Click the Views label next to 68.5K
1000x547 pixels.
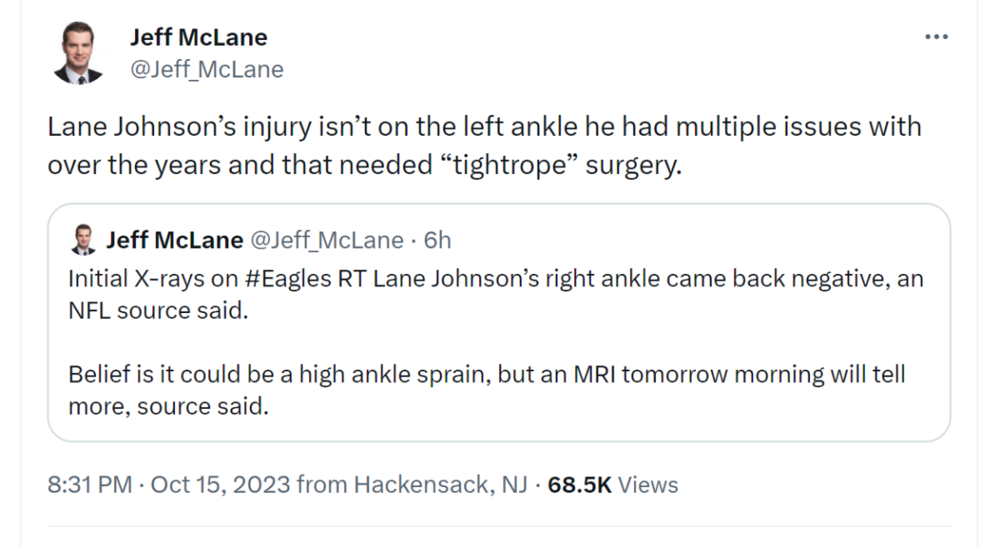(x=648, y=485)
